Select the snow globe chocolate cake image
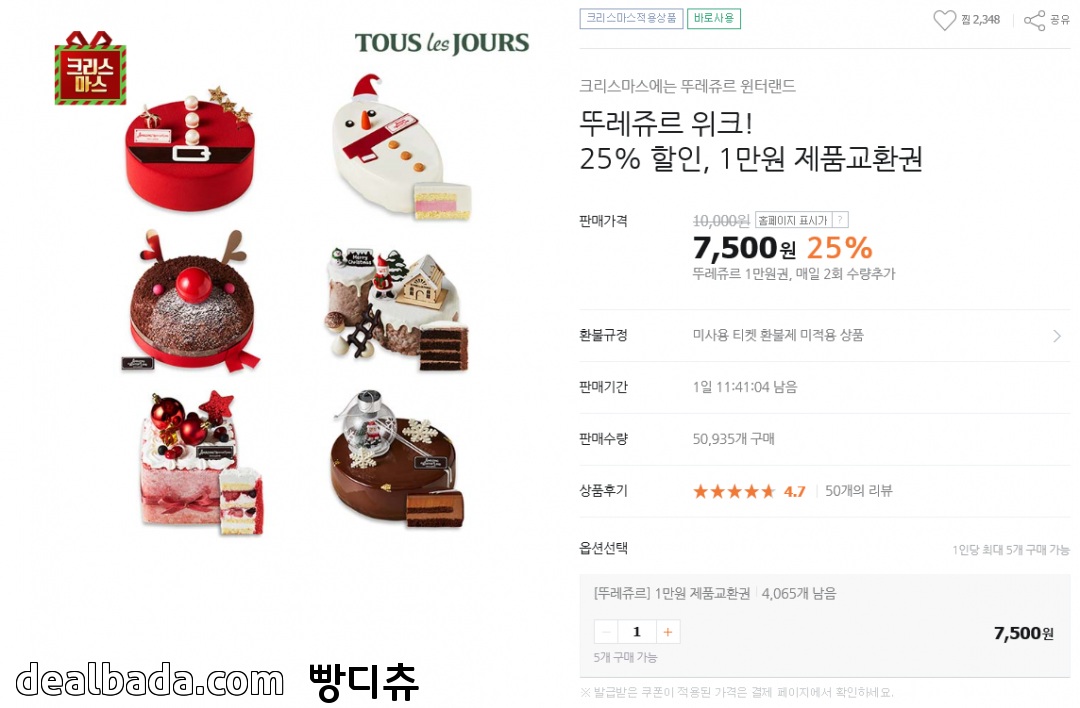Image resolution: width=1080 pixels, height=708 pixels. 397,459
